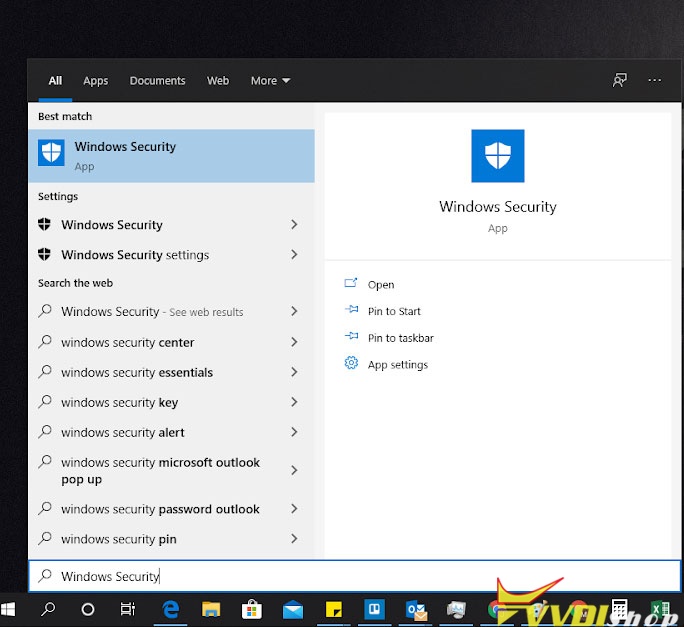This screenshot has height=627, width=684.
Task: Click Pin to taskbar
Action: pyautogui.click(x=400, y=338)
